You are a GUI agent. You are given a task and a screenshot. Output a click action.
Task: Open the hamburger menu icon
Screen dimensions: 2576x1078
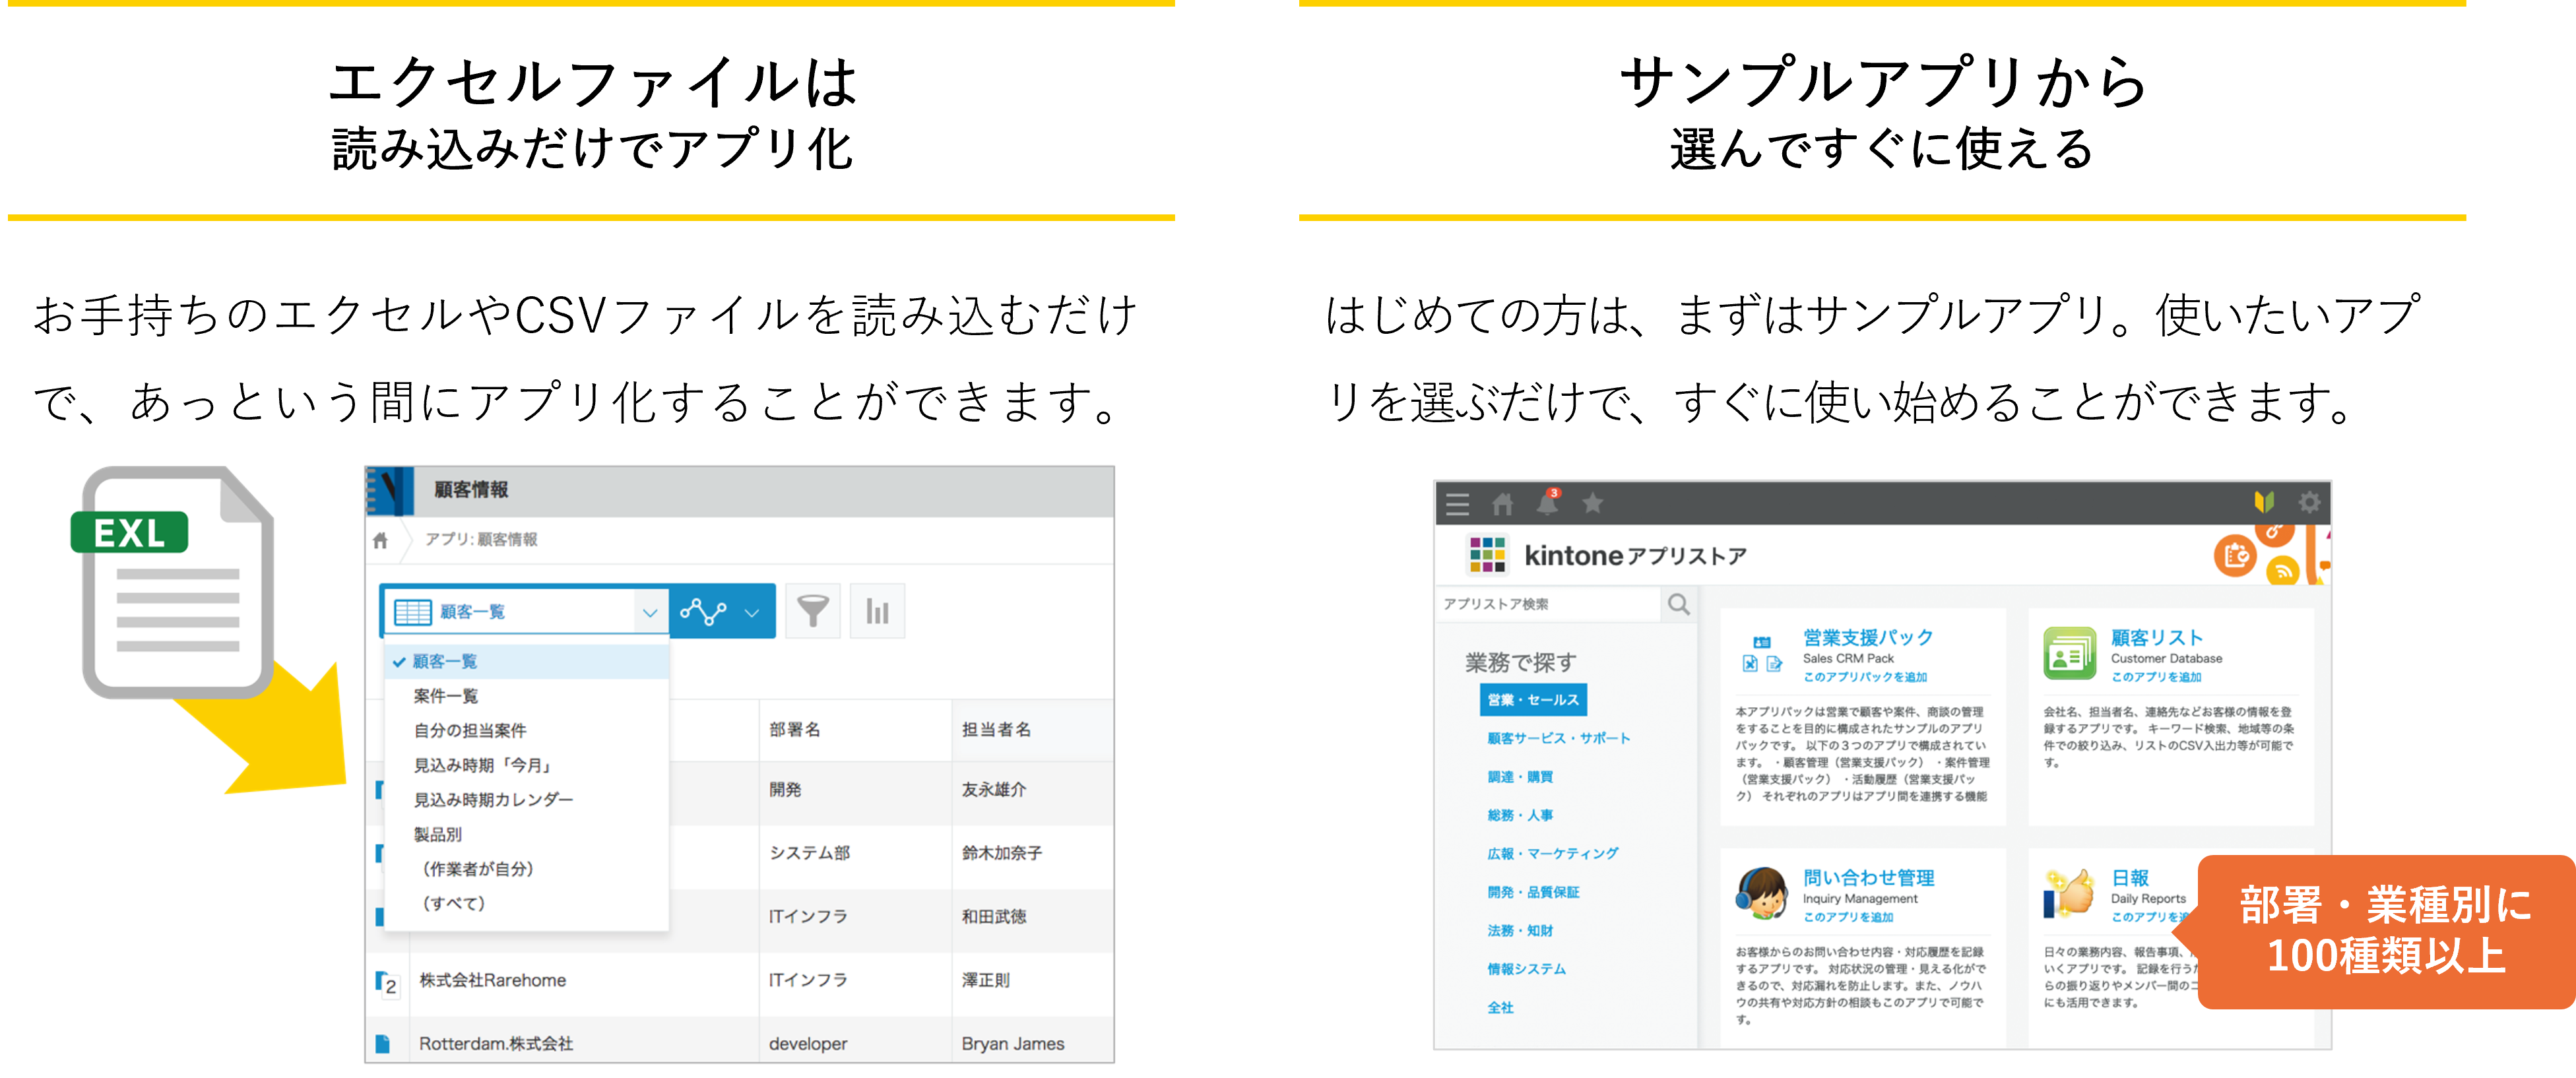[x=1457, y=504]
